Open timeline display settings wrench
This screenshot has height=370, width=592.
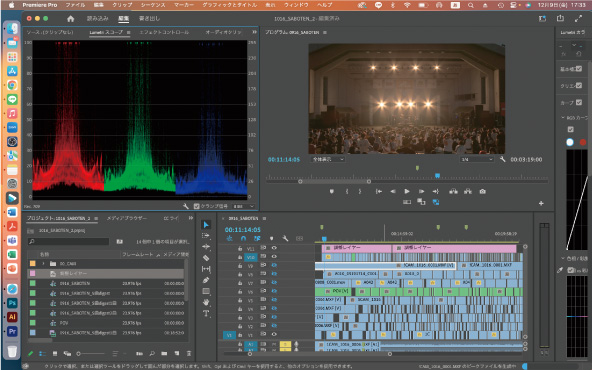pyautogui.click(x=285, y=238)
